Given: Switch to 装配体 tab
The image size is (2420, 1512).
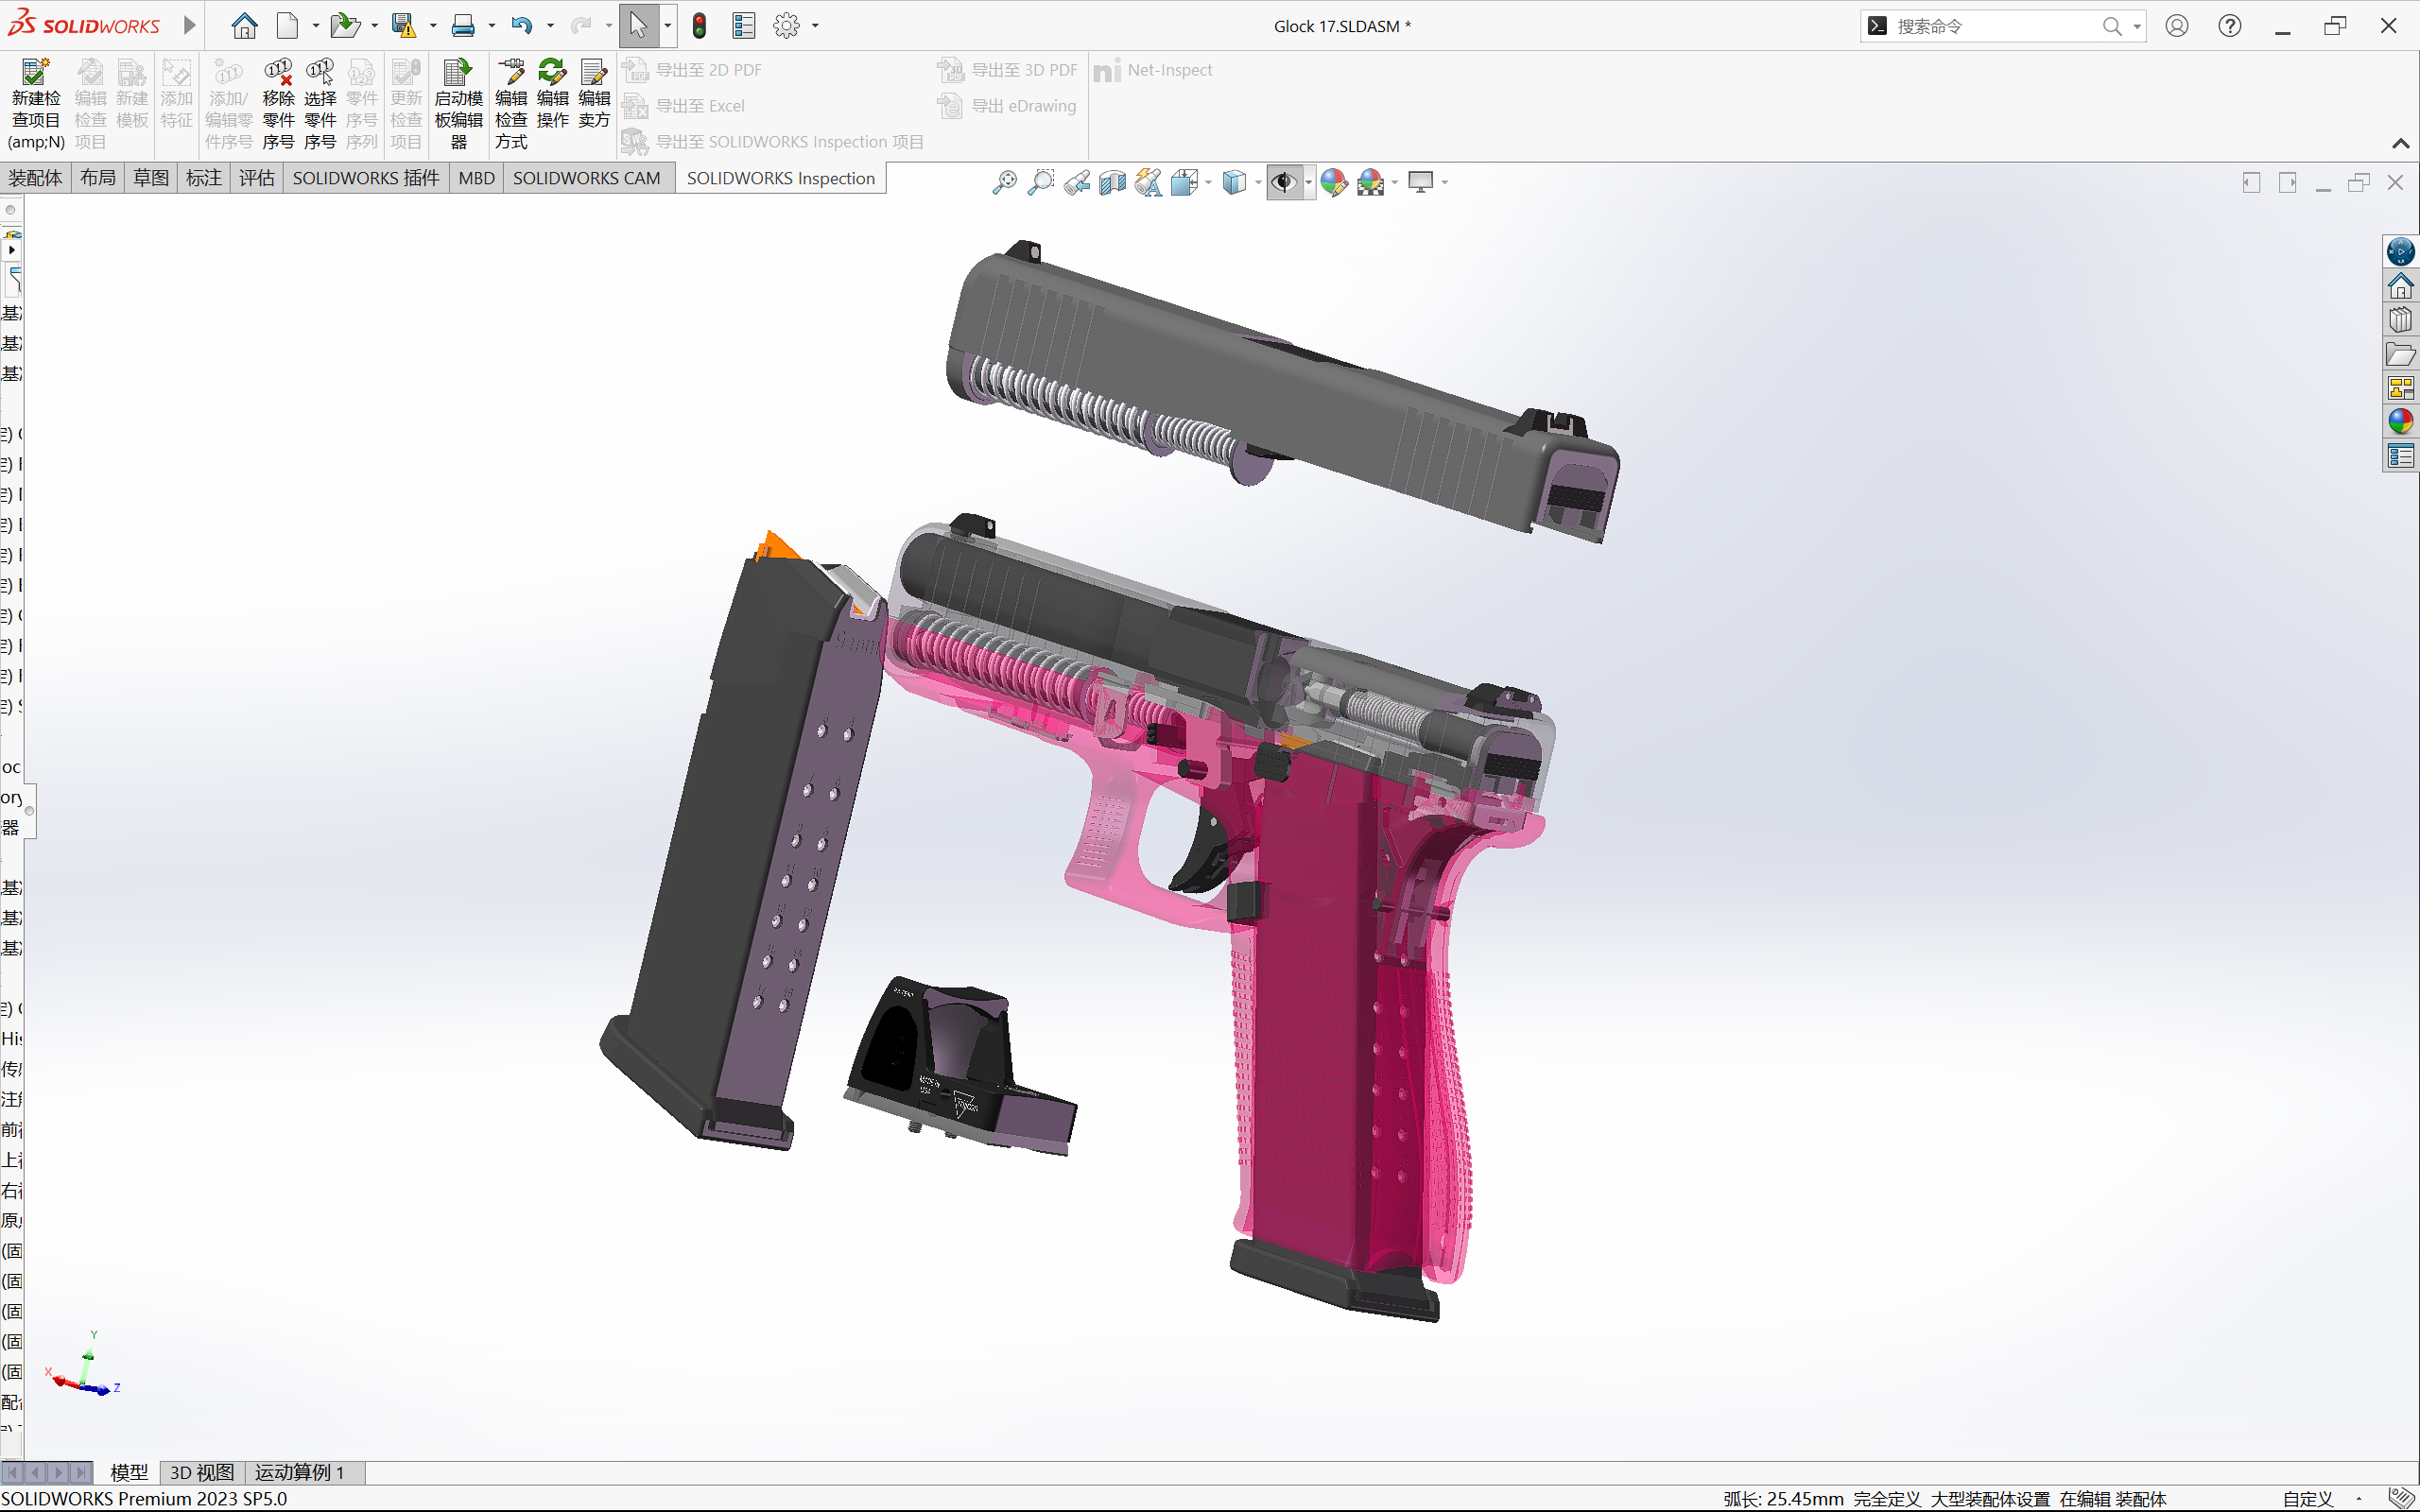Looking at the screenshot, I should tap(36, 178).
